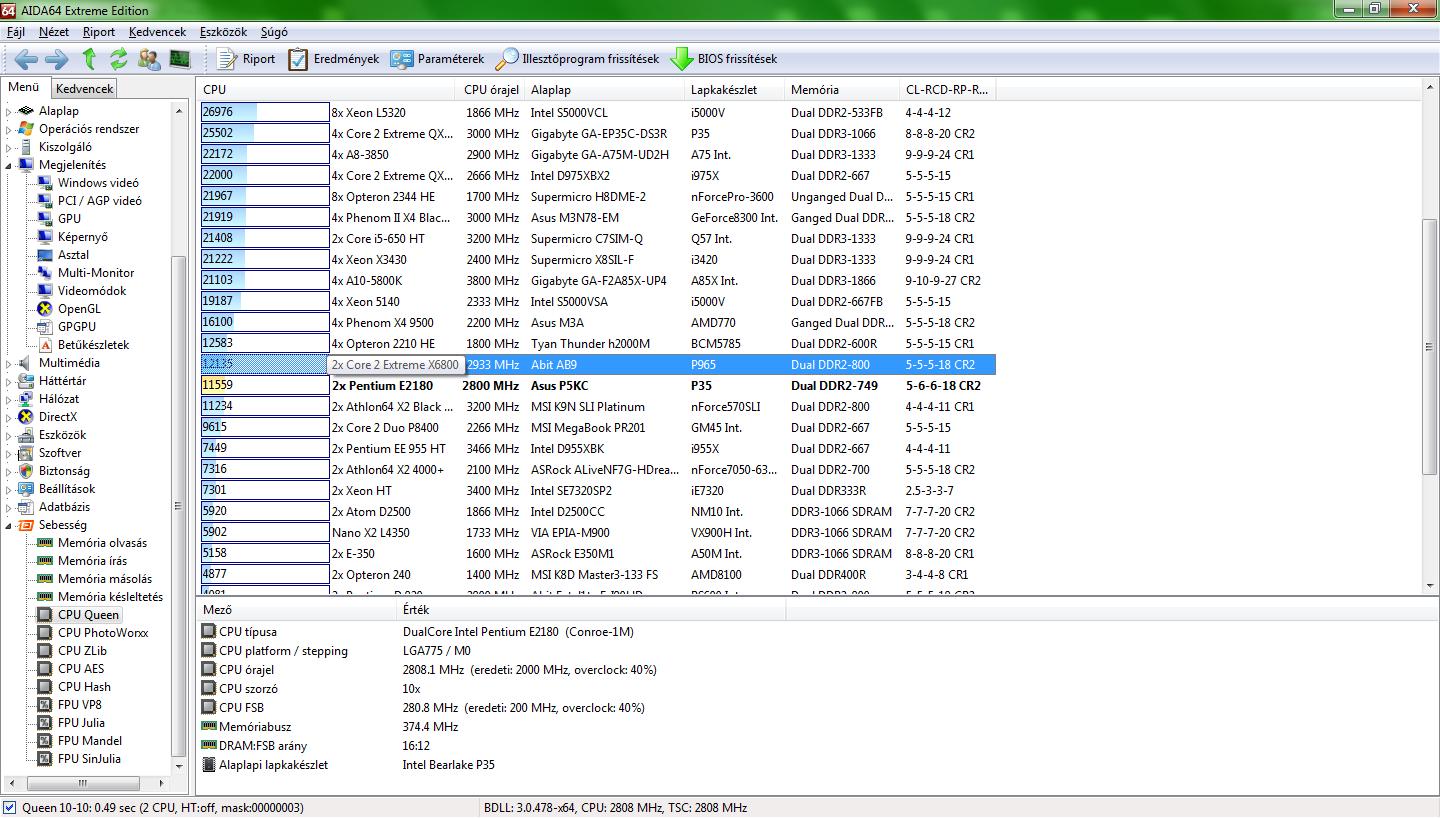Screen dimensions: 1440x818
Task: Click the 26976 score bar
Action: (265, 112)
